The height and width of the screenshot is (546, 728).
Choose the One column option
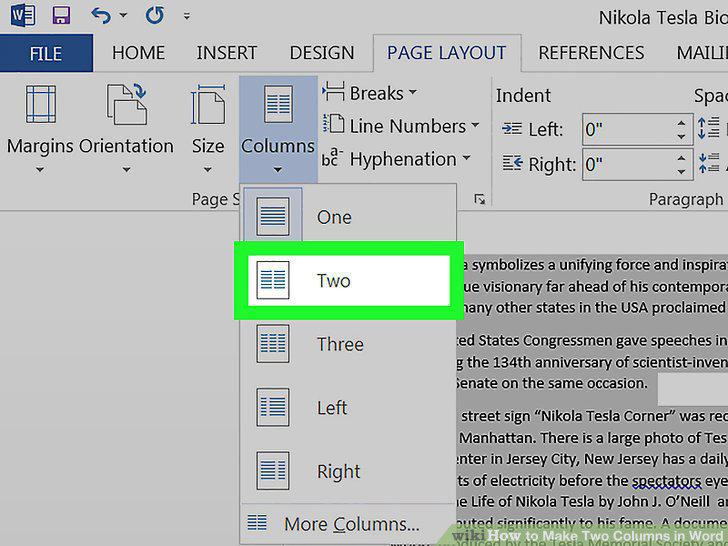point(349,217)
